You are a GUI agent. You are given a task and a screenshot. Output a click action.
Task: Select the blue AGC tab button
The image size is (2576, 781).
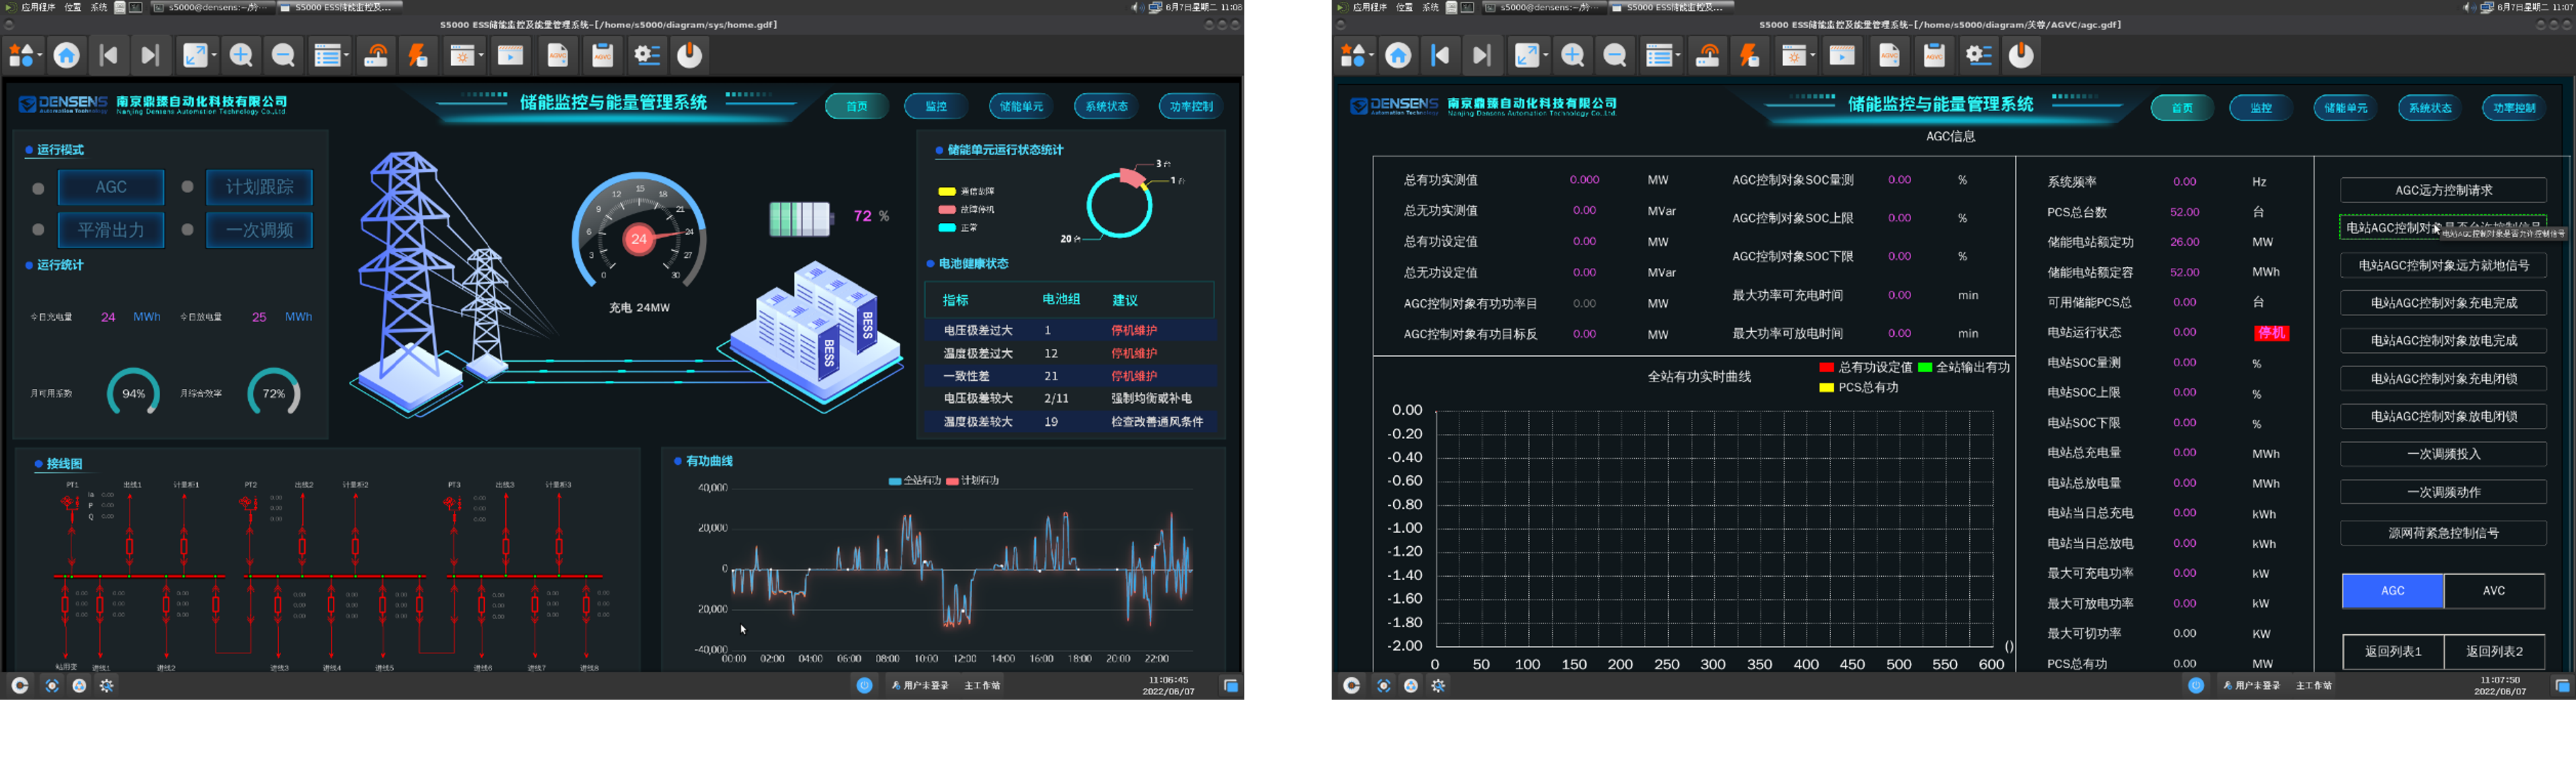click(x=2392, y=591)
